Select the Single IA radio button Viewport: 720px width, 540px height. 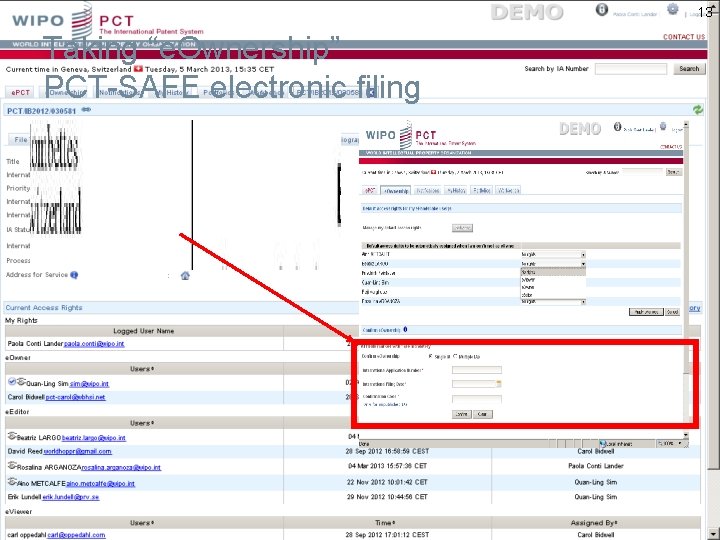(430, 356)
